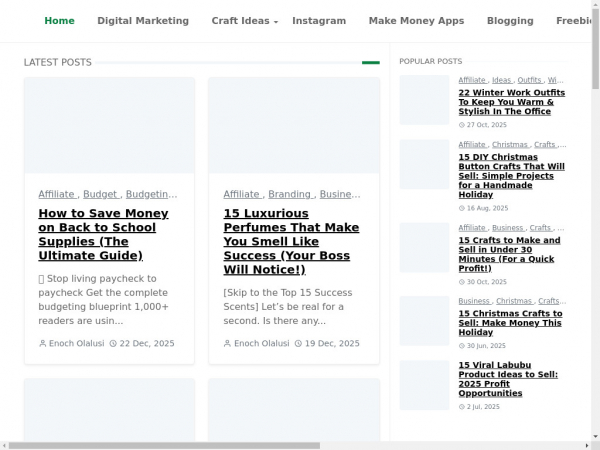Select the Blogging navigation item
Image resolution: width=600 pixels, height=450 pixels.
click(510, 21)
